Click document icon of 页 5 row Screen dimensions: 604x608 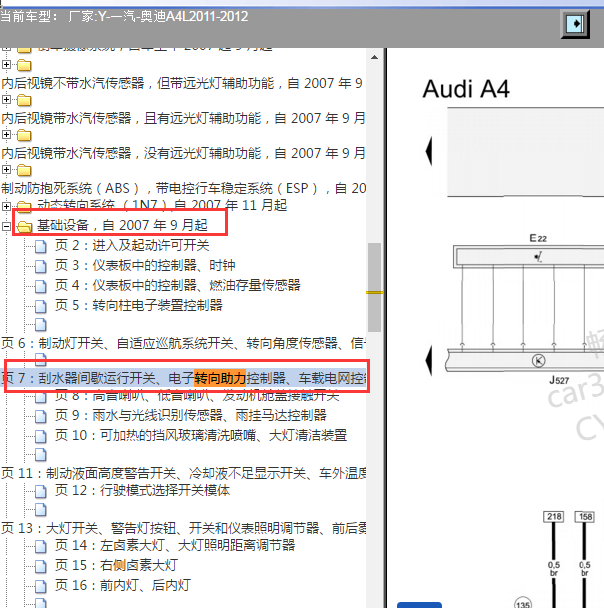[41, 307]
